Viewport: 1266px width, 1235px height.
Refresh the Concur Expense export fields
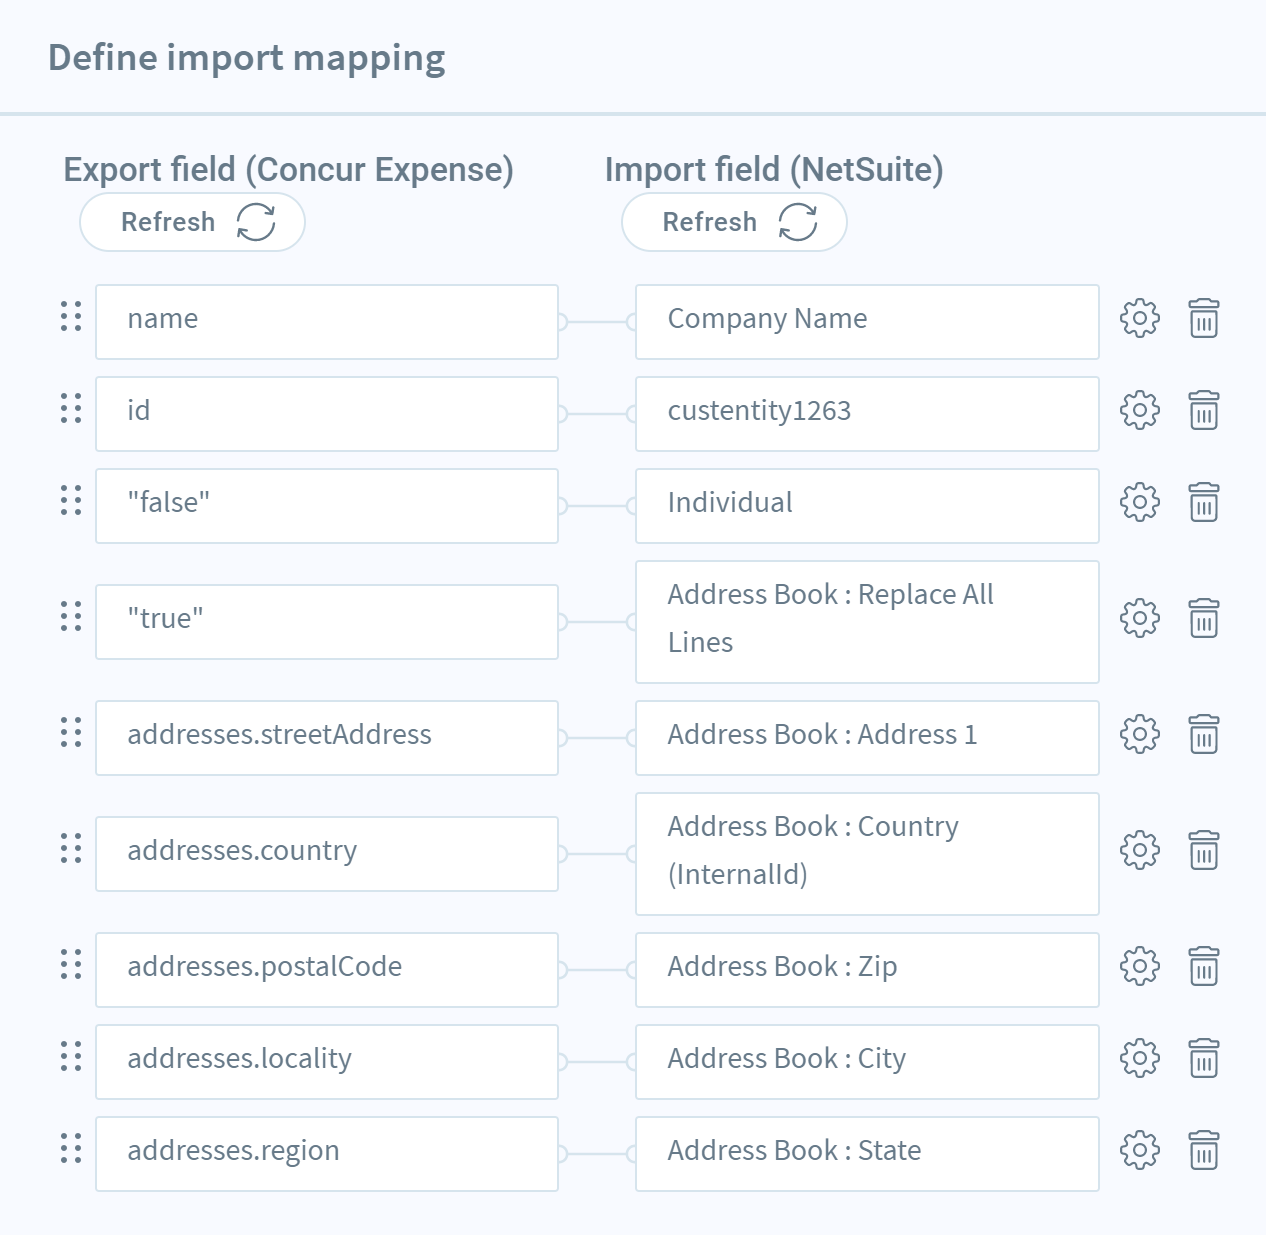192,222
